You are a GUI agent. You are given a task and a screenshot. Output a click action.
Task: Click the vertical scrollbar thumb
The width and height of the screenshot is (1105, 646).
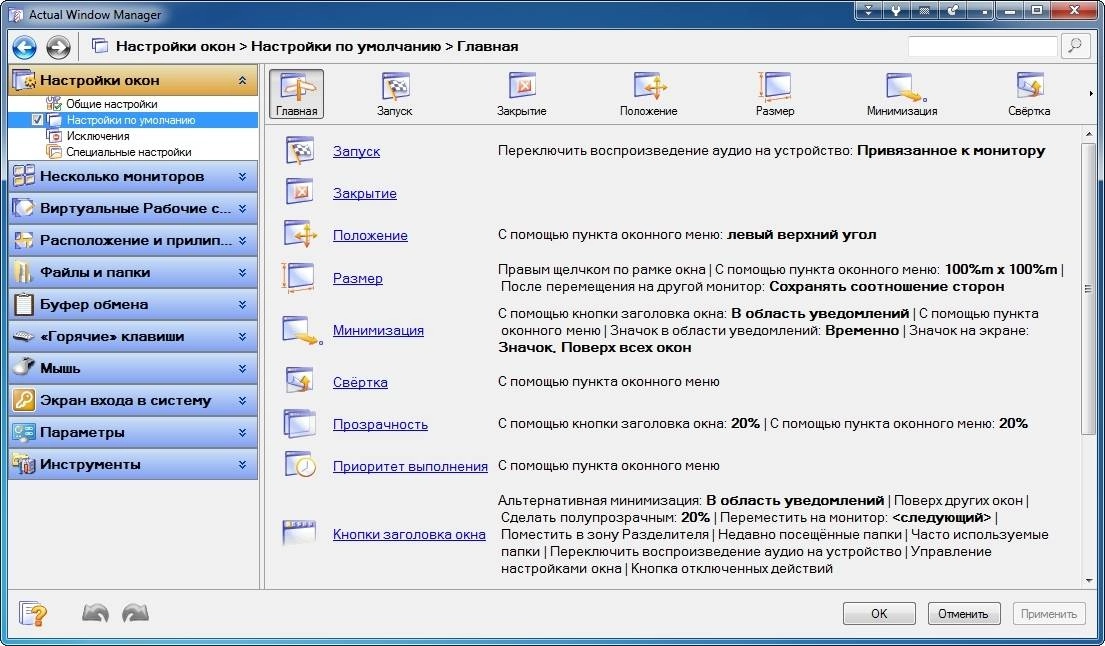click(1088, 289)
